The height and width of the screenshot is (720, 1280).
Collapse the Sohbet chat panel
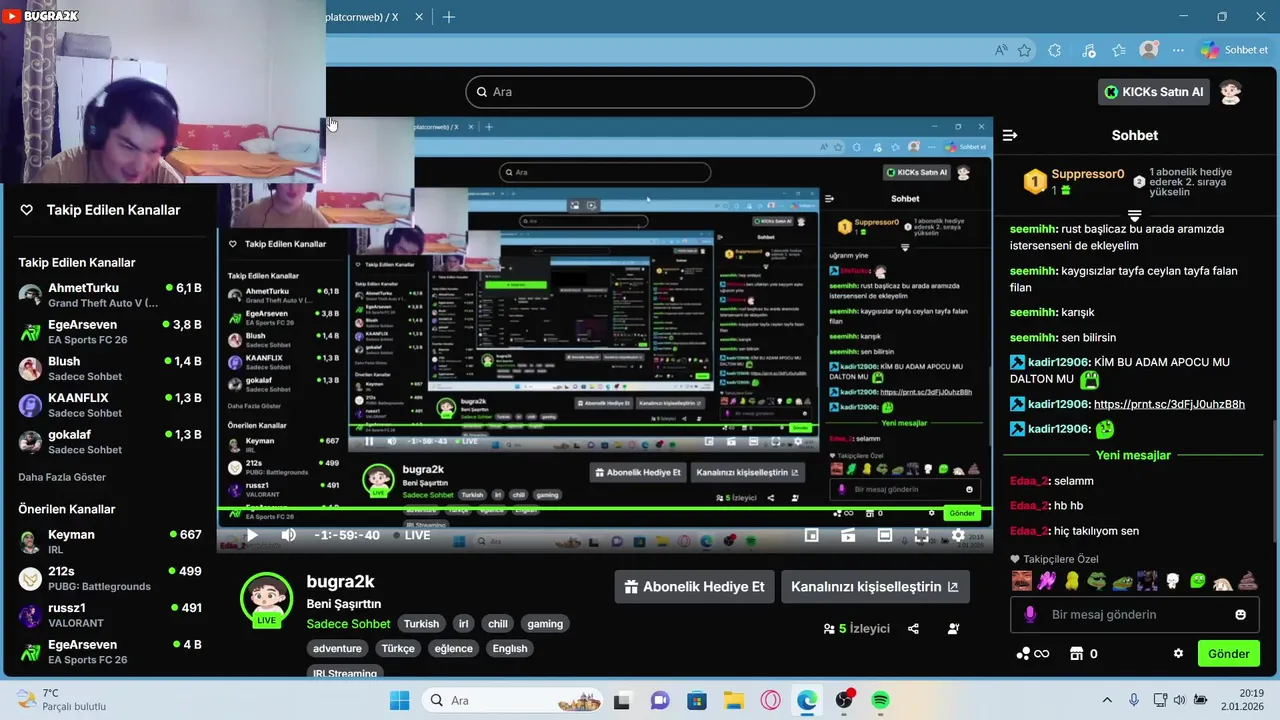[x=1010, y=135]
